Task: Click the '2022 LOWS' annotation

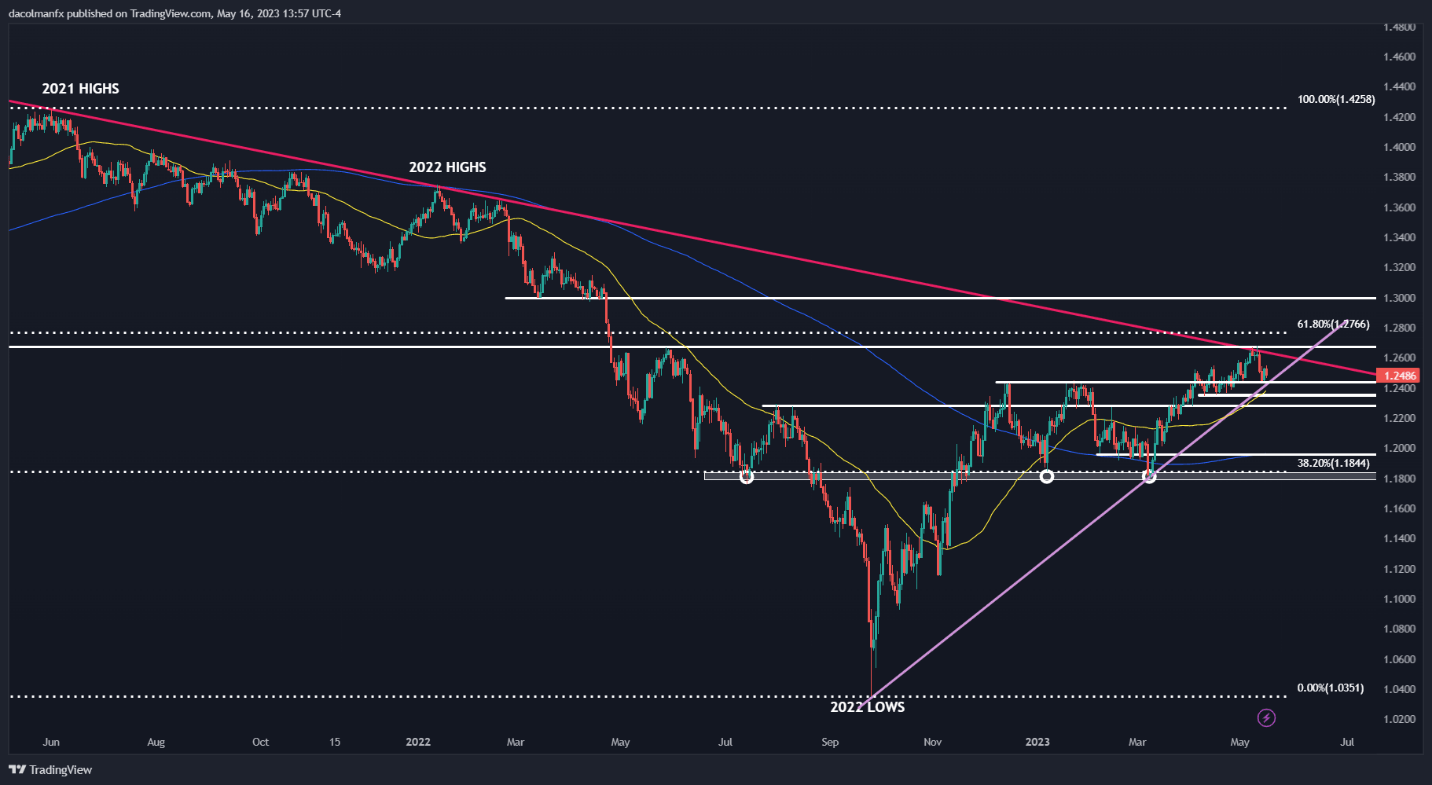Action: click(867, 706)
